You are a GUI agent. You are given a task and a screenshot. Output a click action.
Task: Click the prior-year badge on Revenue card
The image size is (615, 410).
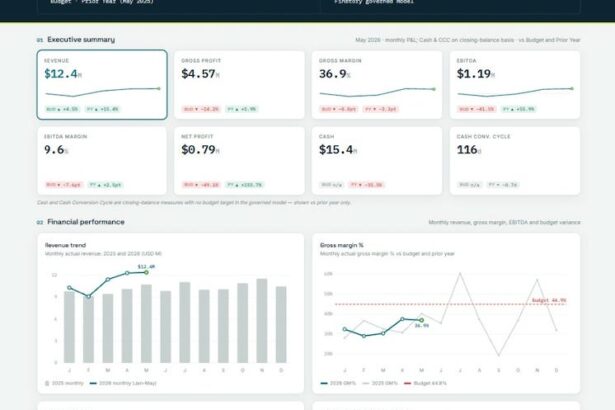[102, 109]
